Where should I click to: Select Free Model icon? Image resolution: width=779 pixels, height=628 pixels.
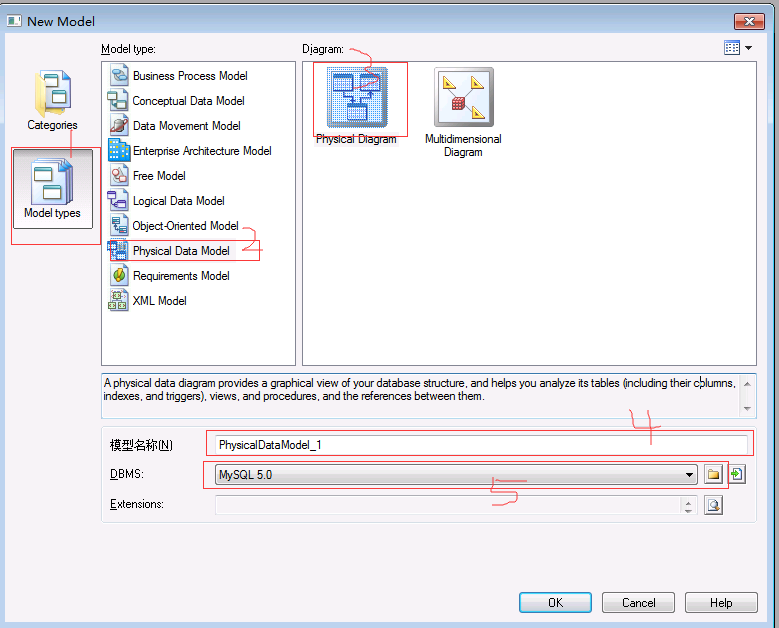(119, 175)
